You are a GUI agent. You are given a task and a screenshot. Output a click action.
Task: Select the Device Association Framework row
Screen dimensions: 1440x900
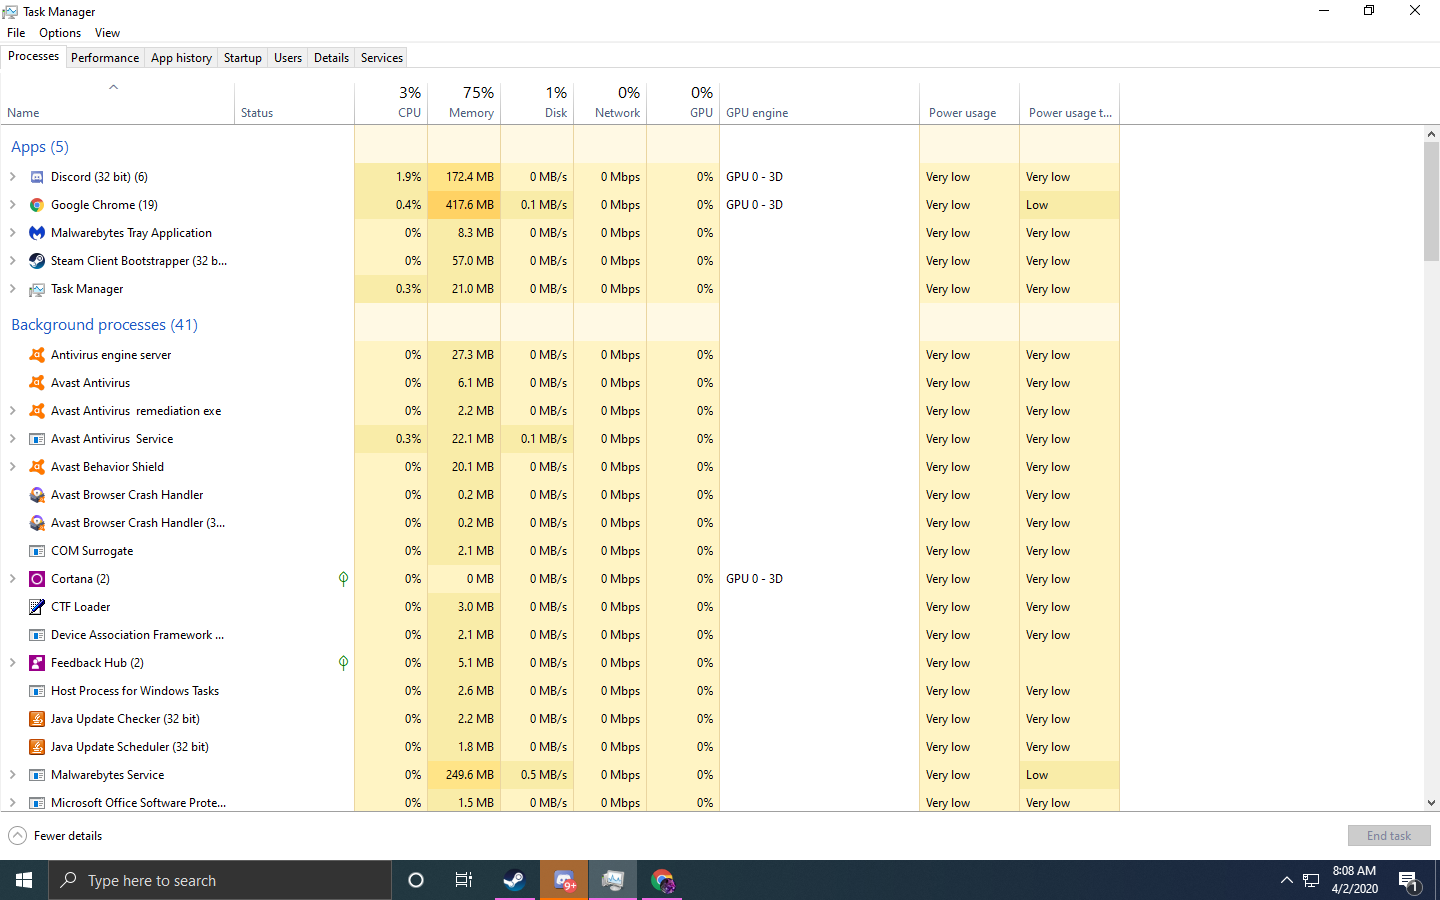click(559, 635)
